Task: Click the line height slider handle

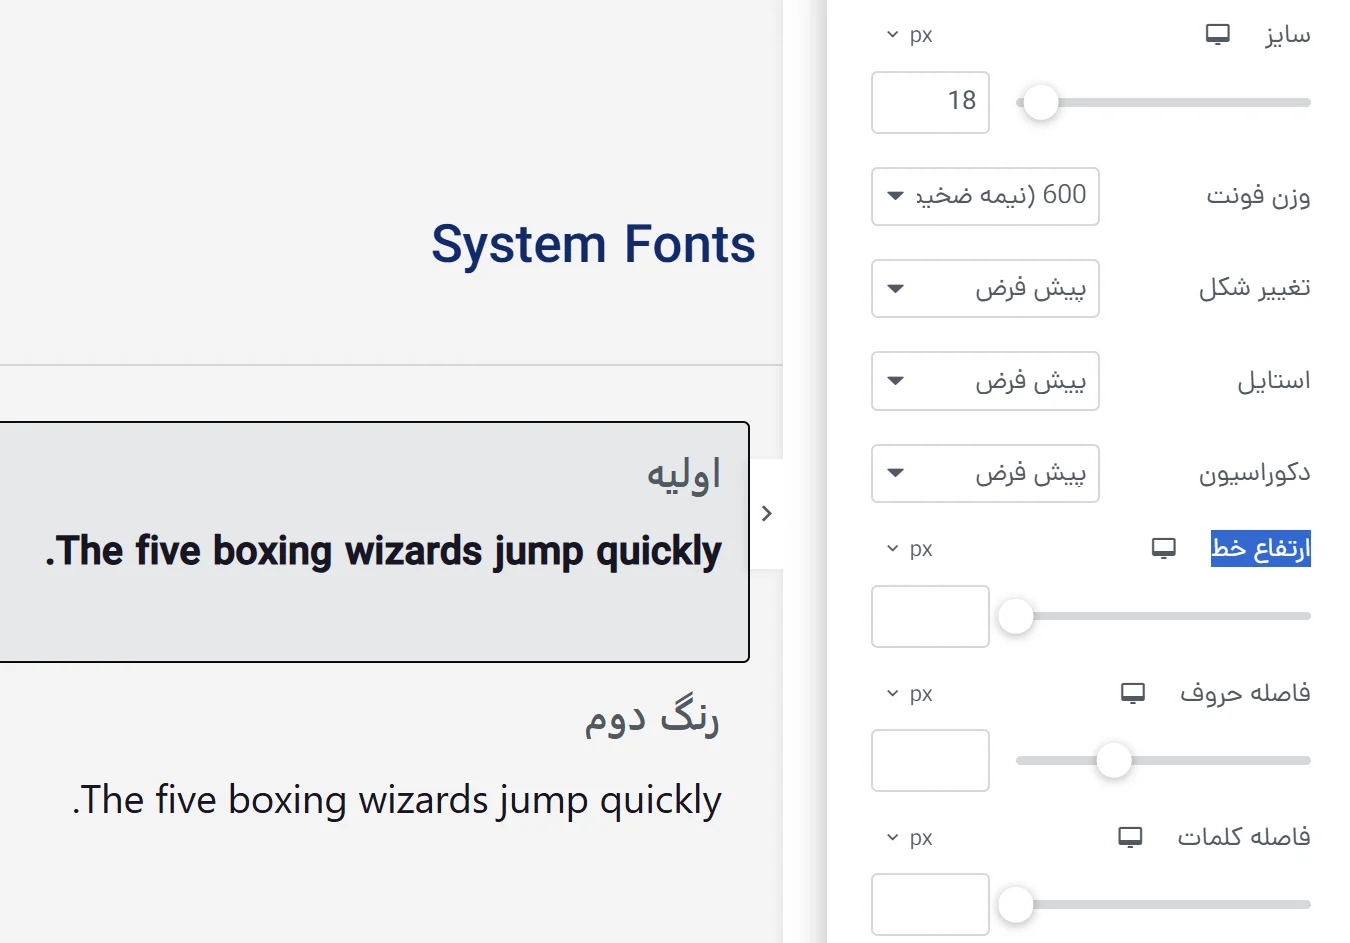Action: pyautogui.click(x=1016, y=617)
